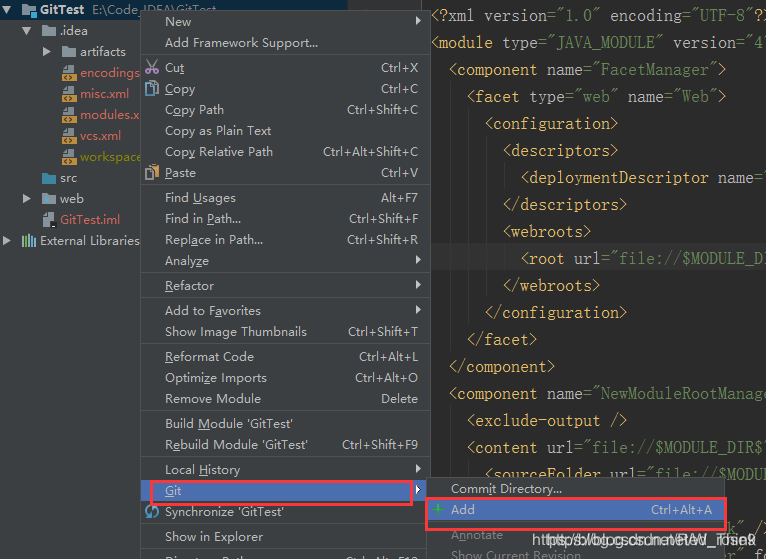Click the deploymentDescriptor line in editor

pyautogui.click(x=642, y=177)
